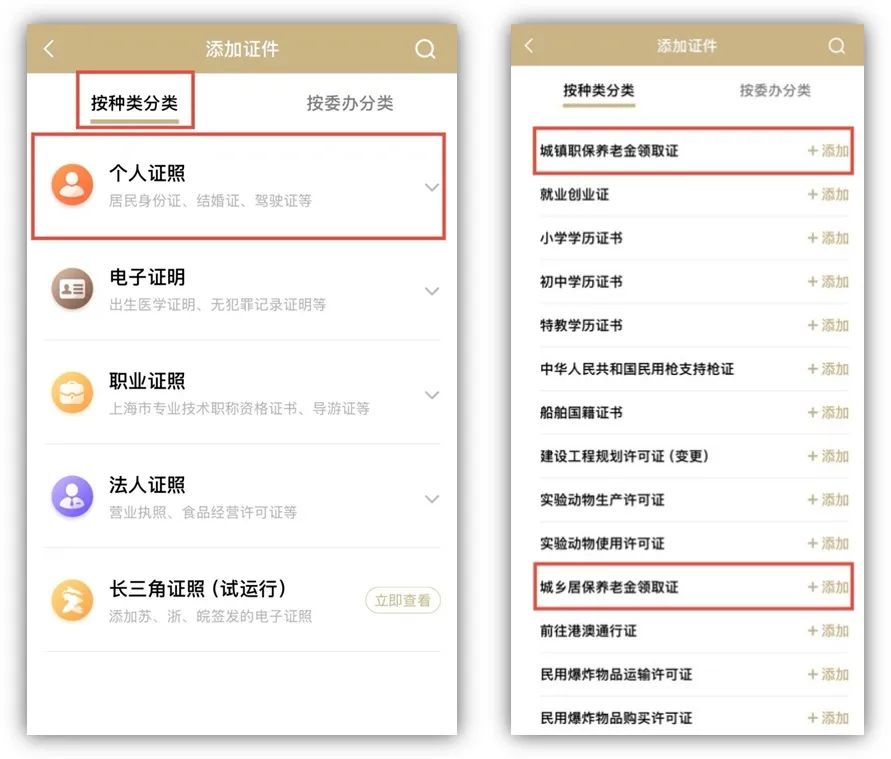Tap subtitle 出生医学证明、无犯罪记录证明等

pos(218,305)
